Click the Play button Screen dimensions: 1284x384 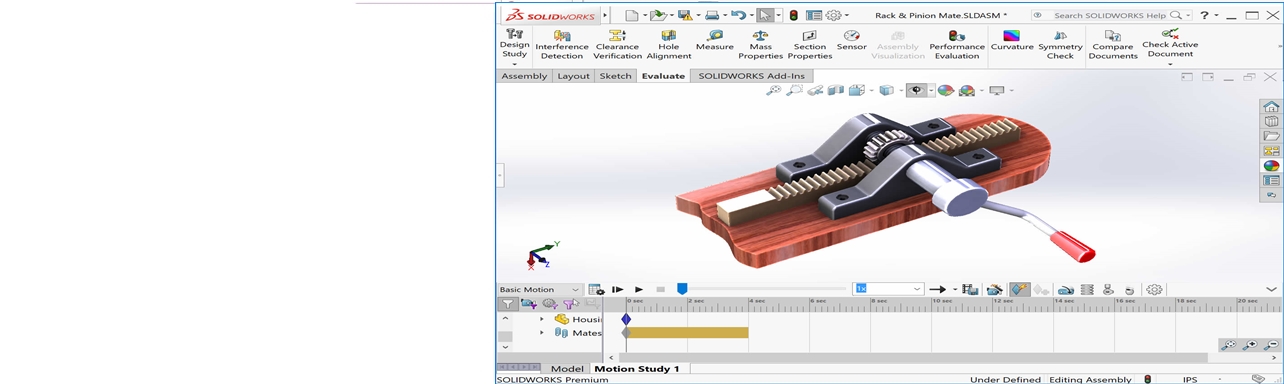(639, 289)
